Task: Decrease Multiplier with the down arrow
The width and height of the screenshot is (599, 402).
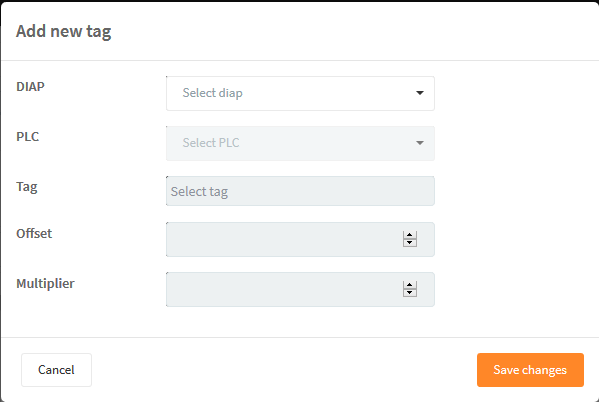Action: pos(410,293)
